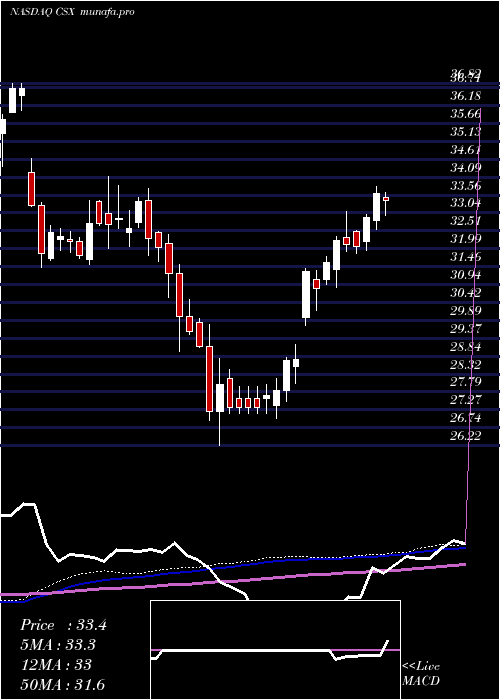
Task: Click the 50MA : 31.6 readout
Action: coord(62,684)
